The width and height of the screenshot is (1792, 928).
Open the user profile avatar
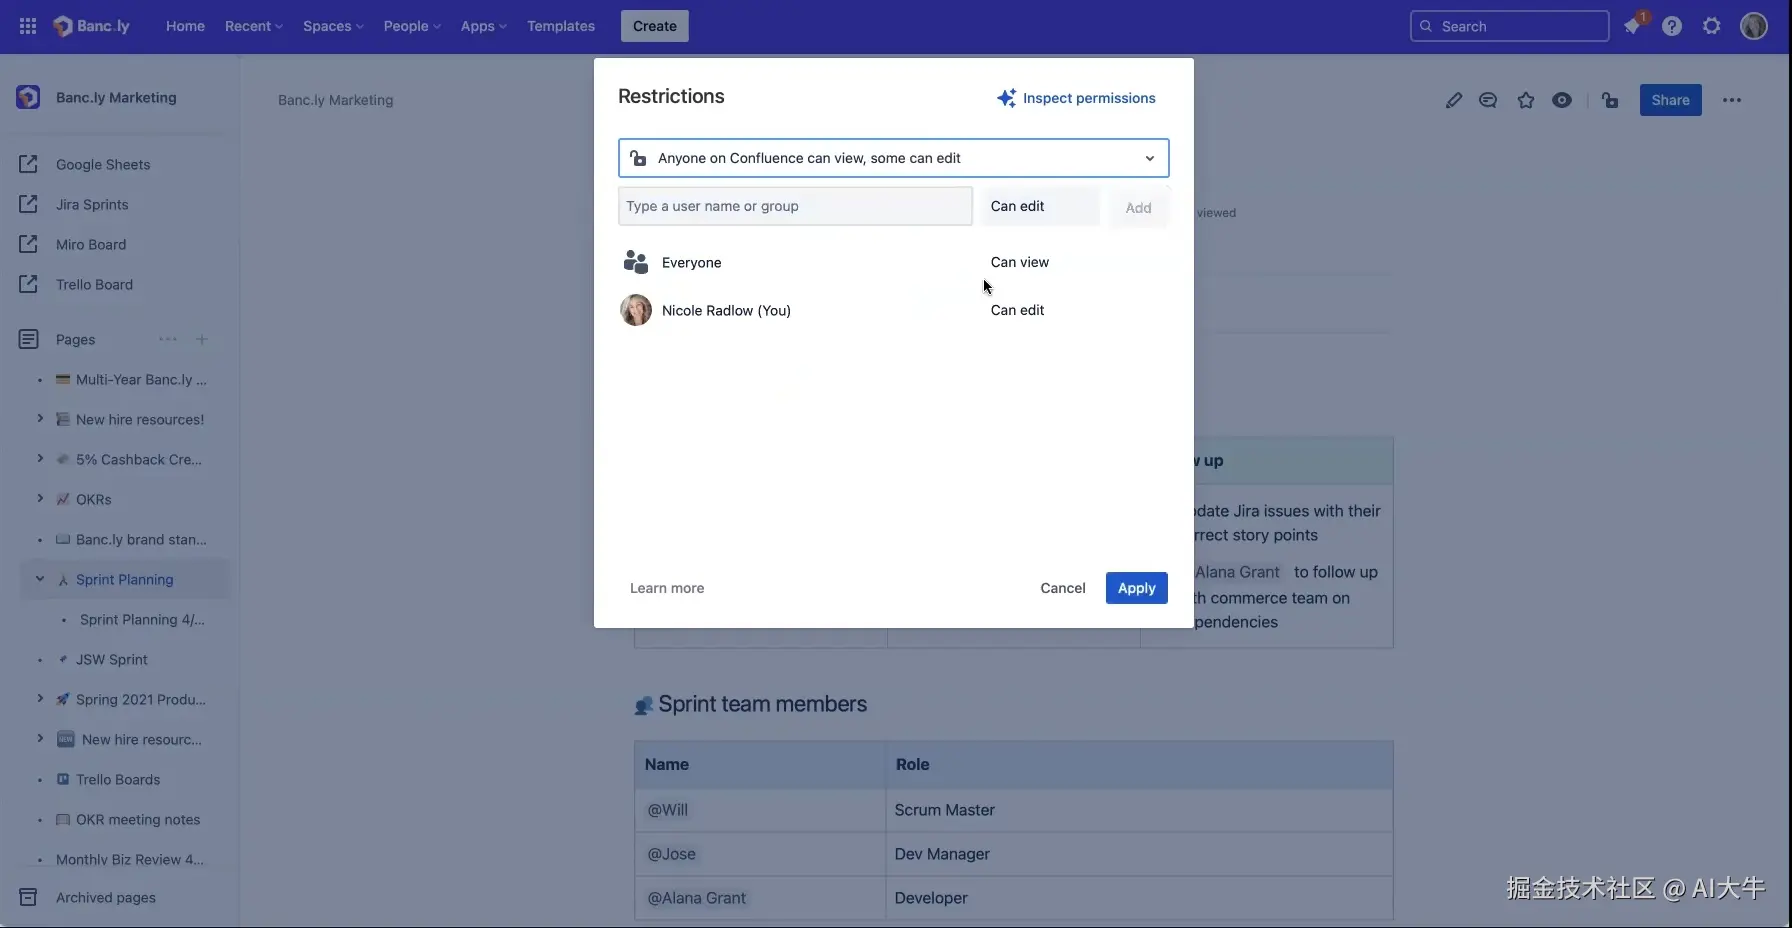pos(1754,26)
